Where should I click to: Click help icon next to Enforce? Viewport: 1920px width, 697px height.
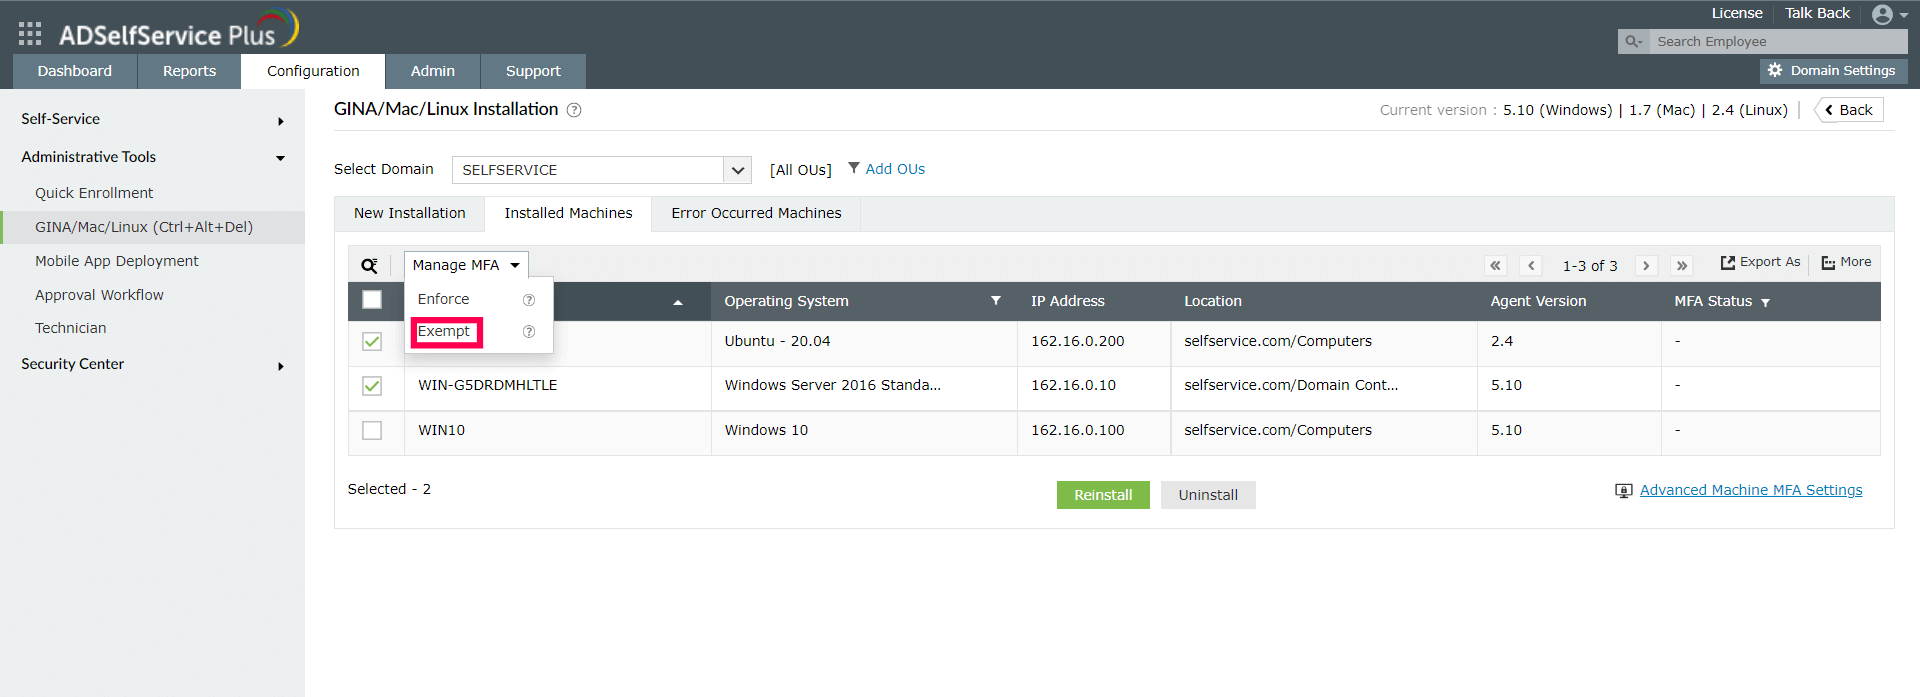click(529, 300)
